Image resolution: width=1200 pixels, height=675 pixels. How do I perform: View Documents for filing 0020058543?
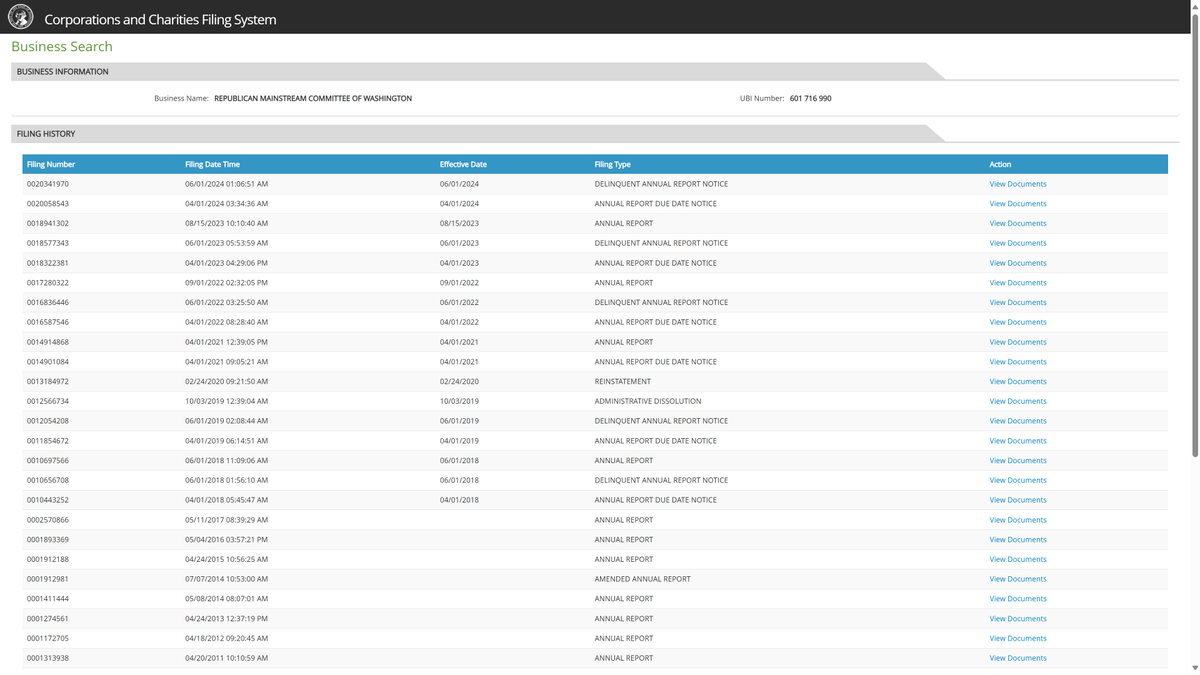coord(1018,204)
